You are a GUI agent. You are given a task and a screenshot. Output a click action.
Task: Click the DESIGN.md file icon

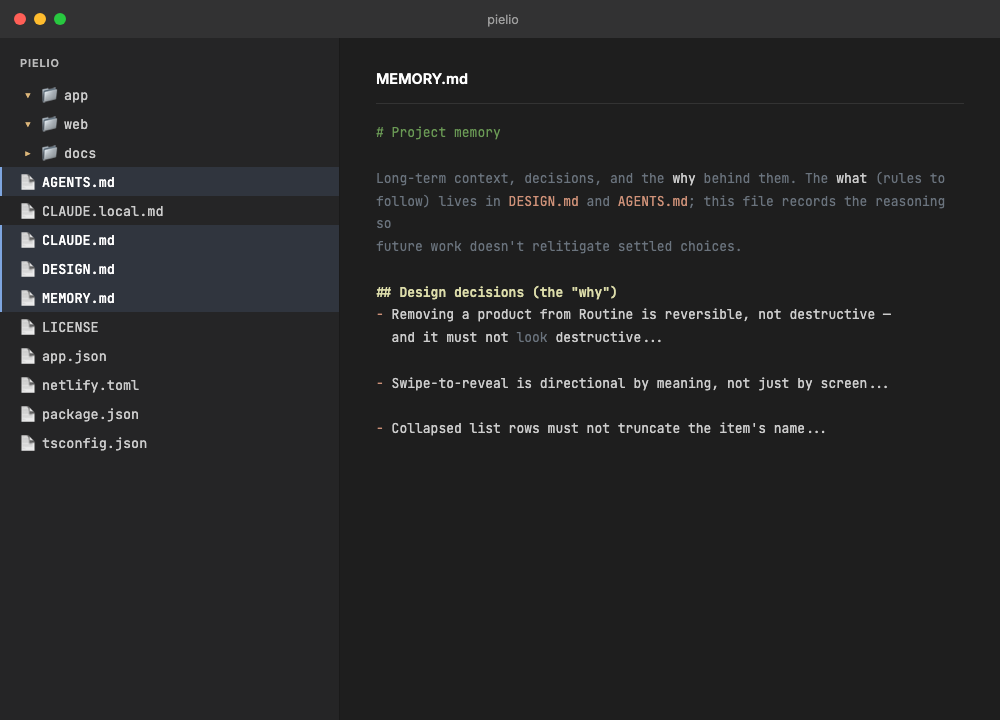tap(27, 269)
